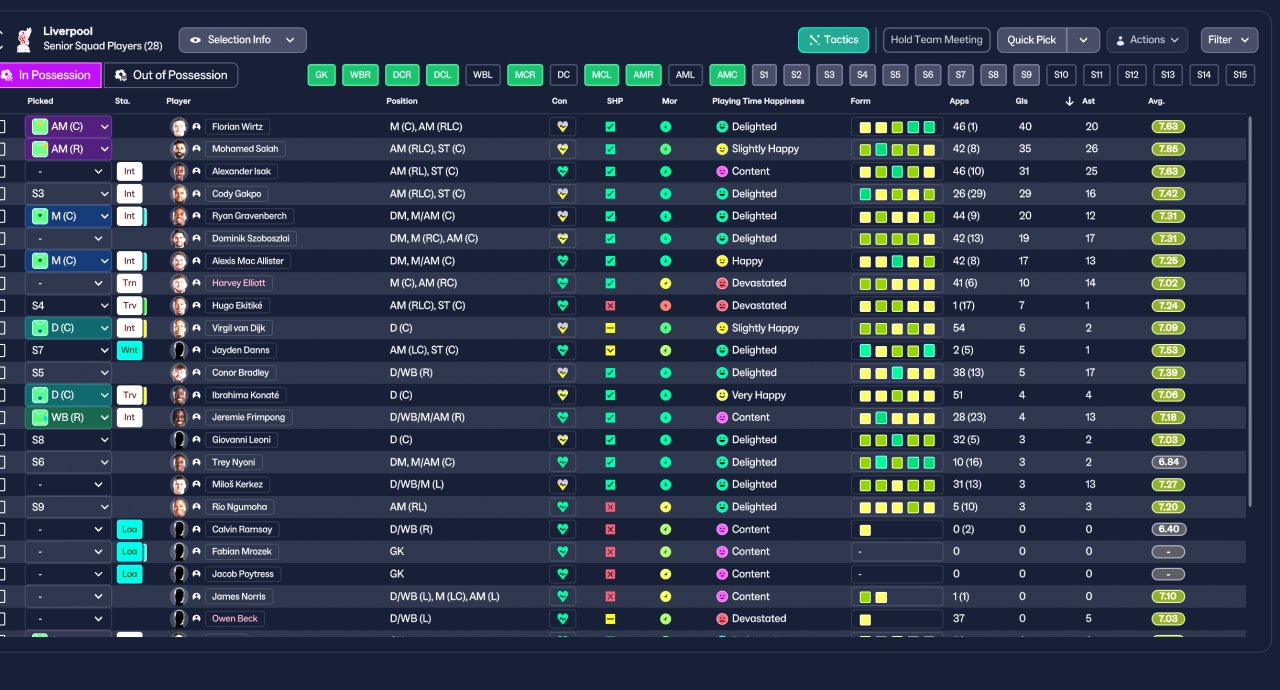Click Alexander Isak's content face icon
Image resolution: width=1280 pixels, height=690 pixels.
pos(722,171)
